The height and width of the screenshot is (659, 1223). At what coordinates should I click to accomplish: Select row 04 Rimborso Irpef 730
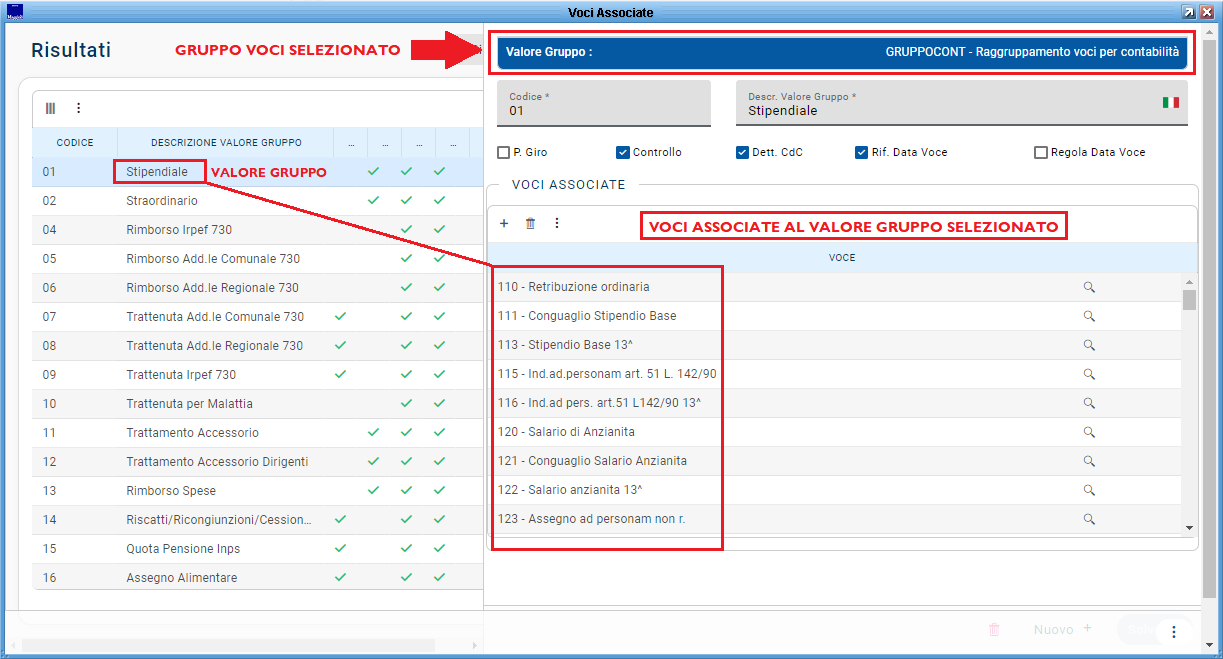click(x=257, y=230)
